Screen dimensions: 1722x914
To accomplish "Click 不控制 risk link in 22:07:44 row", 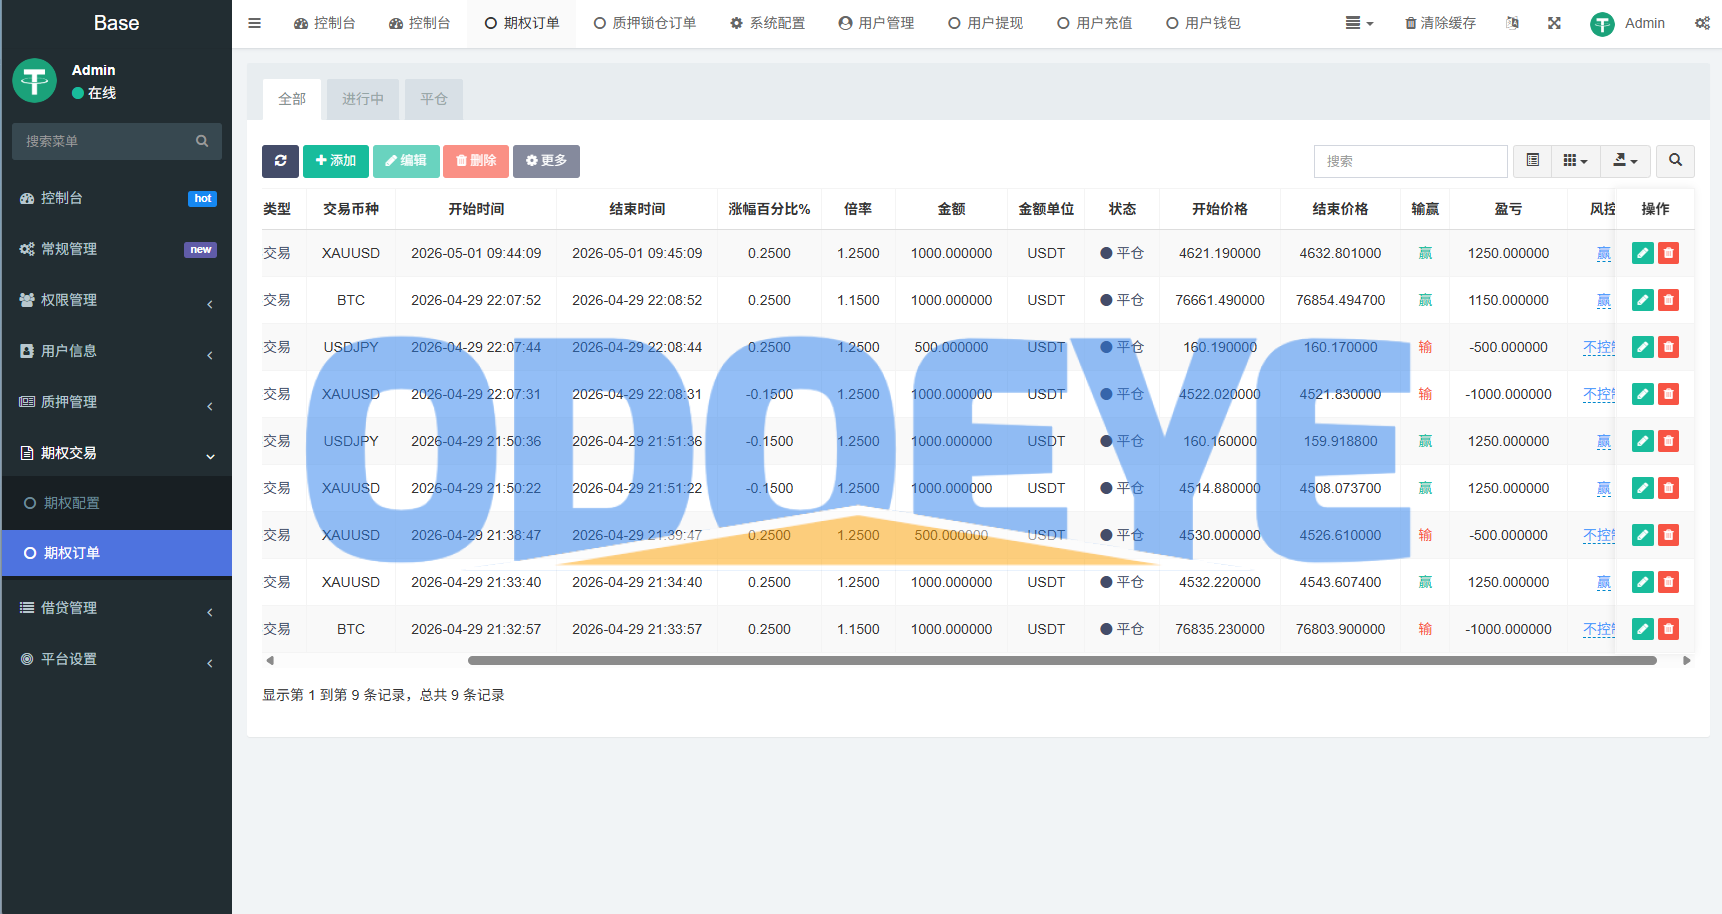I will point(1599,347).
